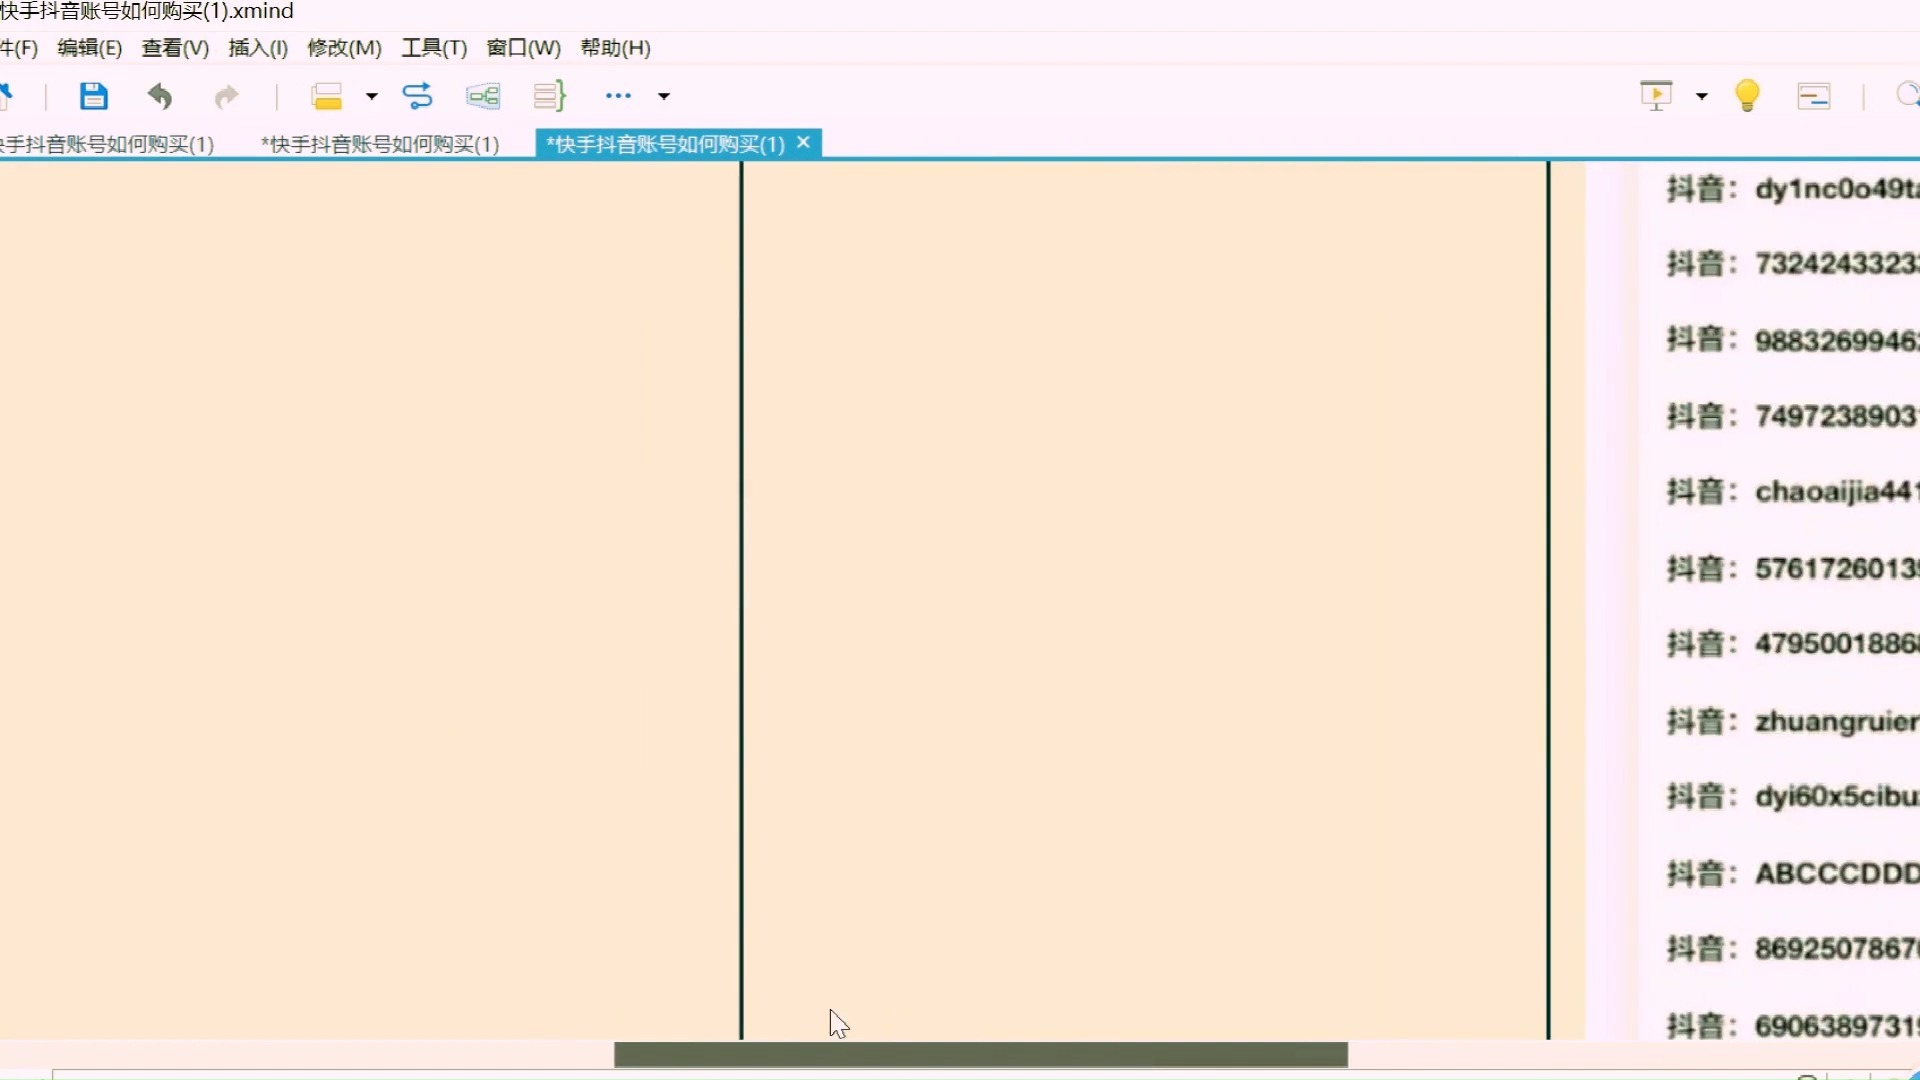Expand the arrow beside the three-dots icon
The width and height of the screenshot is (1920, 1080).
664,96
